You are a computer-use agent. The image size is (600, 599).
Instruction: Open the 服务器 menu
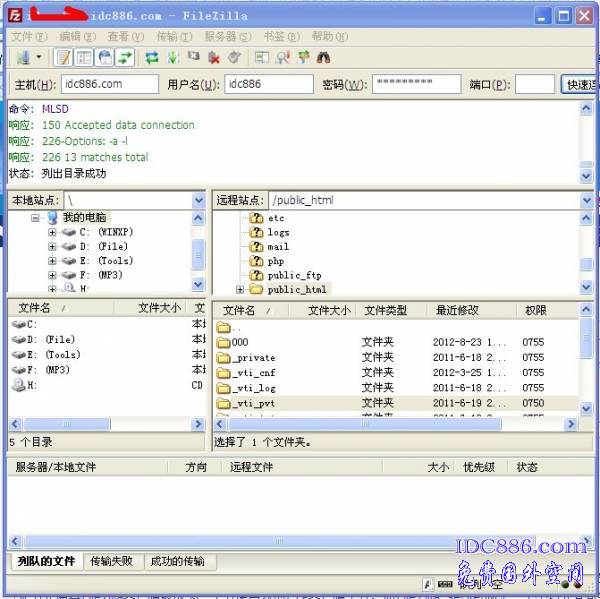(x=219, y=36)
